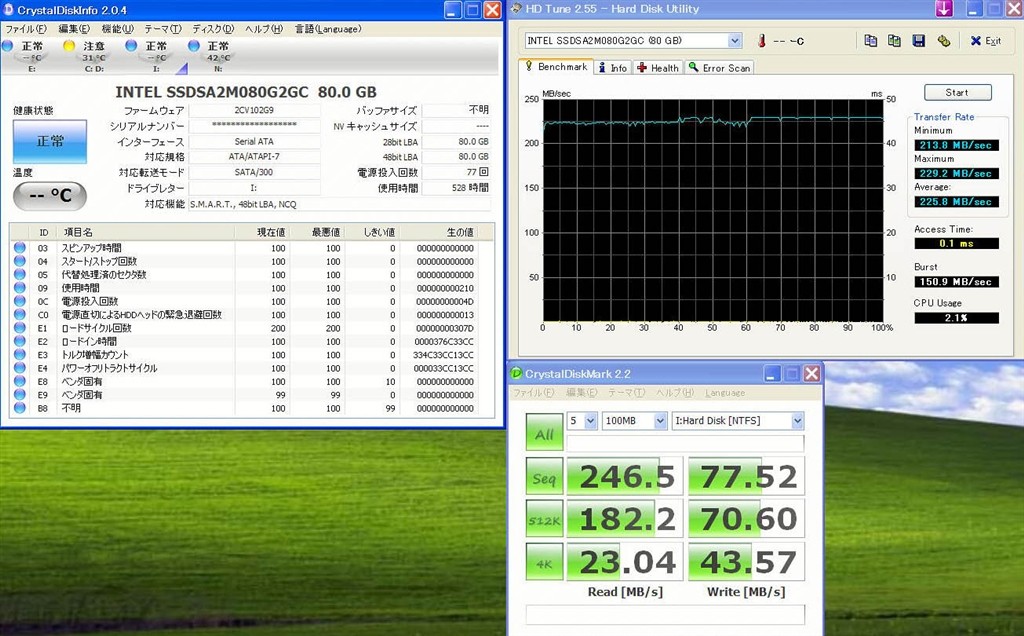
Task: Click the 512K read result 182.2
Action: tap(625, 520)
